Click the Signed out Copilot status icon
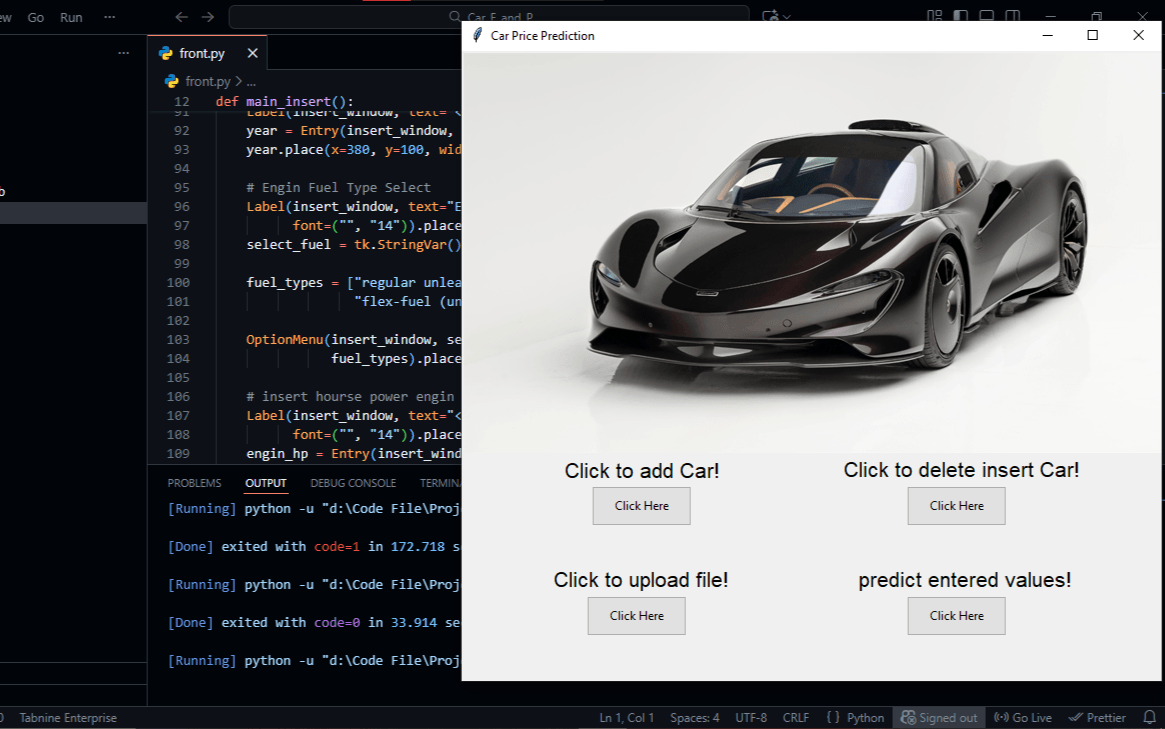1165x729 pixels. click(939, 718)
